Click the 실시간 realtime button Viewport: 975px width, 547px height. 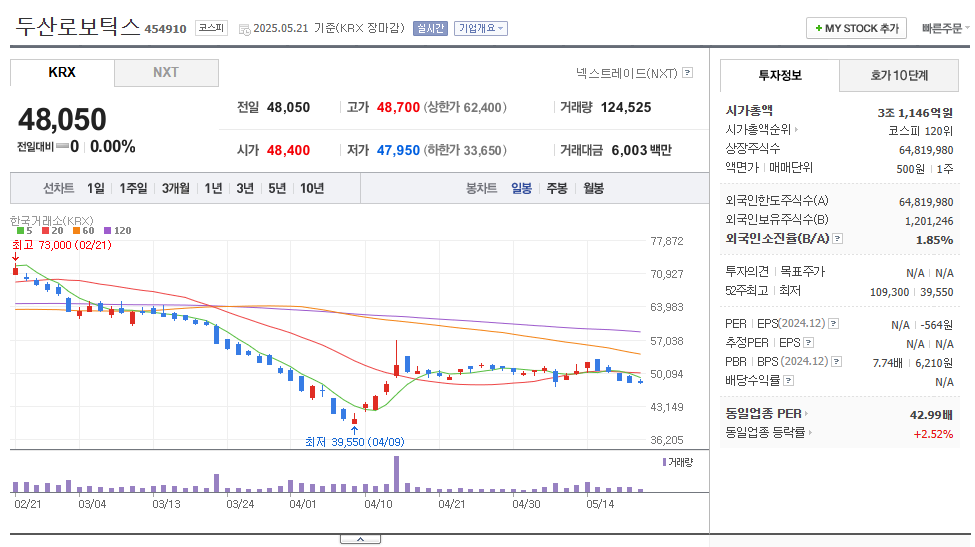click(x=430, y=29)
